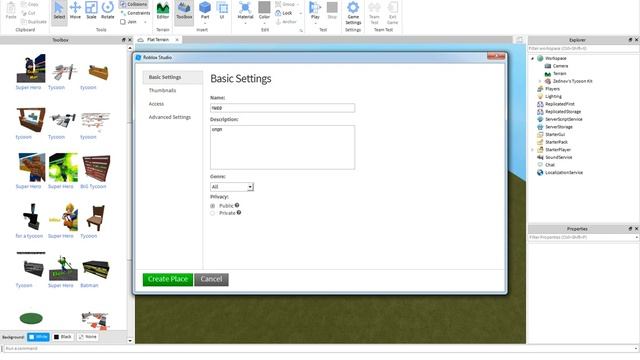Select the Rotate tool
The width and height of the screenshot is (640, 360).
pos(108,11)
